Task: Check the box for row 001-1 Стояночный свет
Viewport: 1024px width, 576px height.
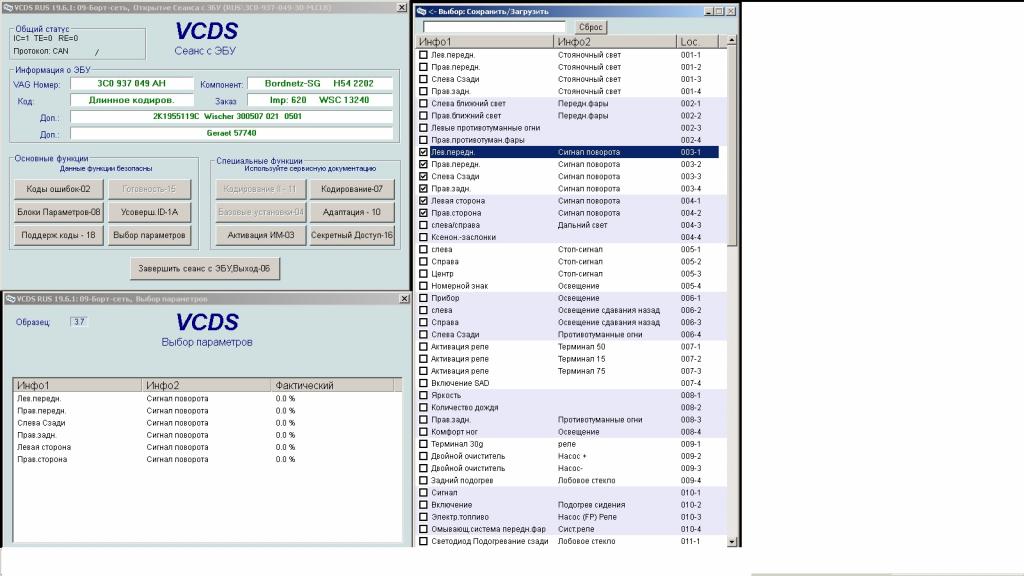Action: 423,55
